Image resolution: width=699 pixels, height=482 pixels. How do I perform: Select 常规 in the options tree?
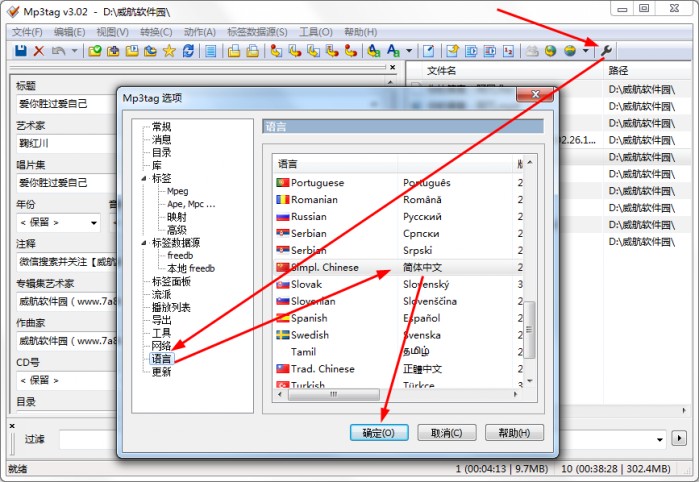[161, 127]
